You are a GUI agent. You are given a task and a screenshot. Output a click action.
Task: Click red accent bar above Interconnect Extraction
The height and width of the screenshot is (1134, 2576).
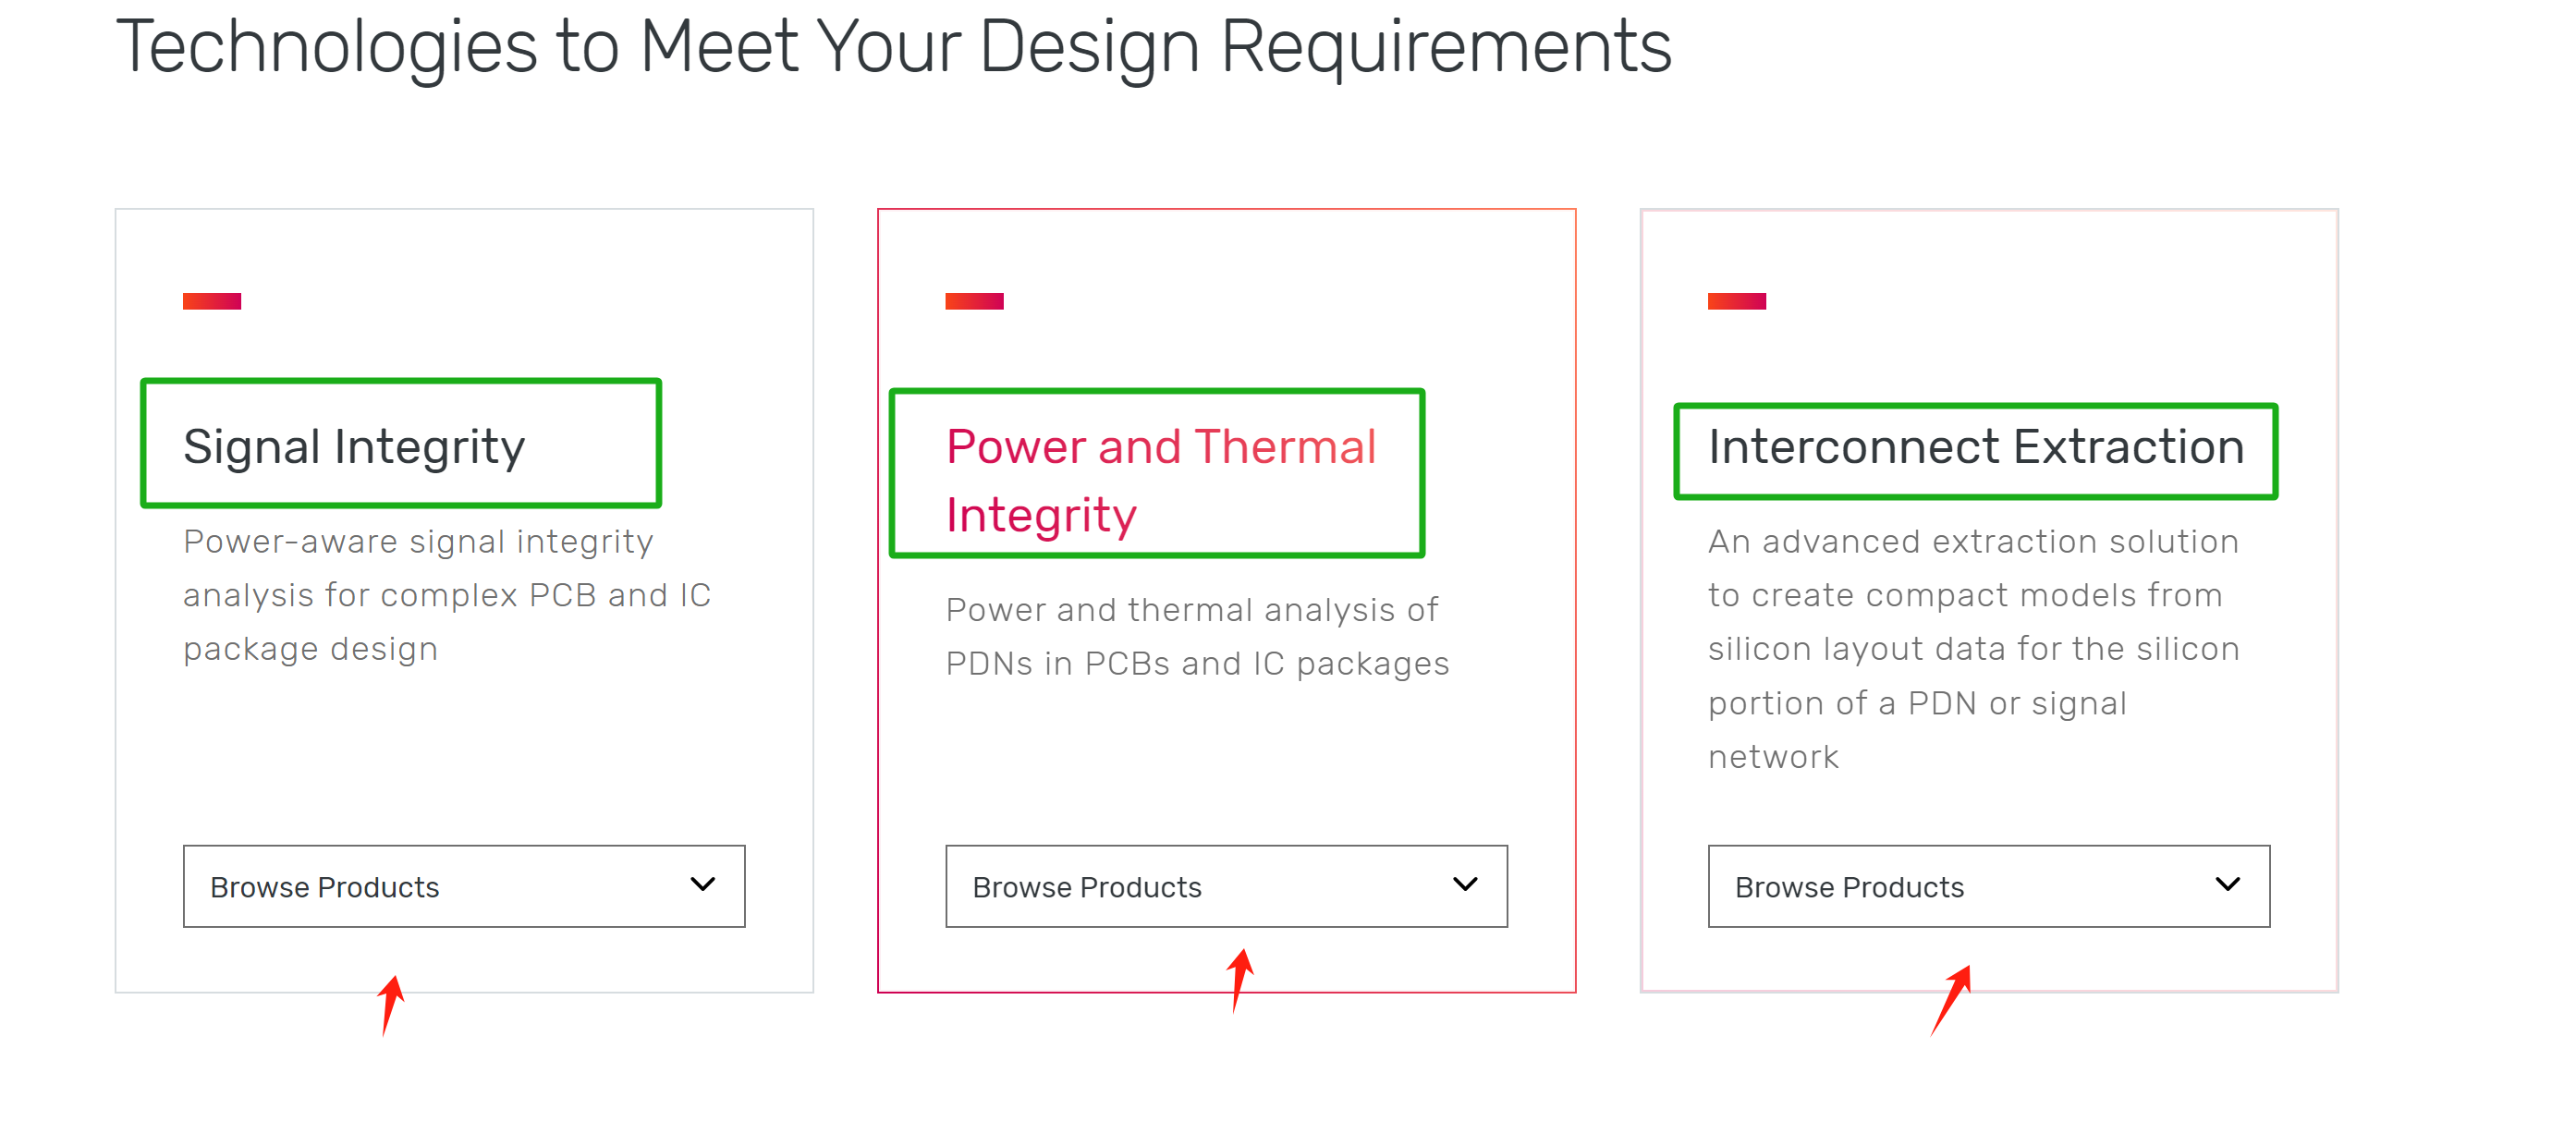pyautogui.click(x=1736, y=301)
